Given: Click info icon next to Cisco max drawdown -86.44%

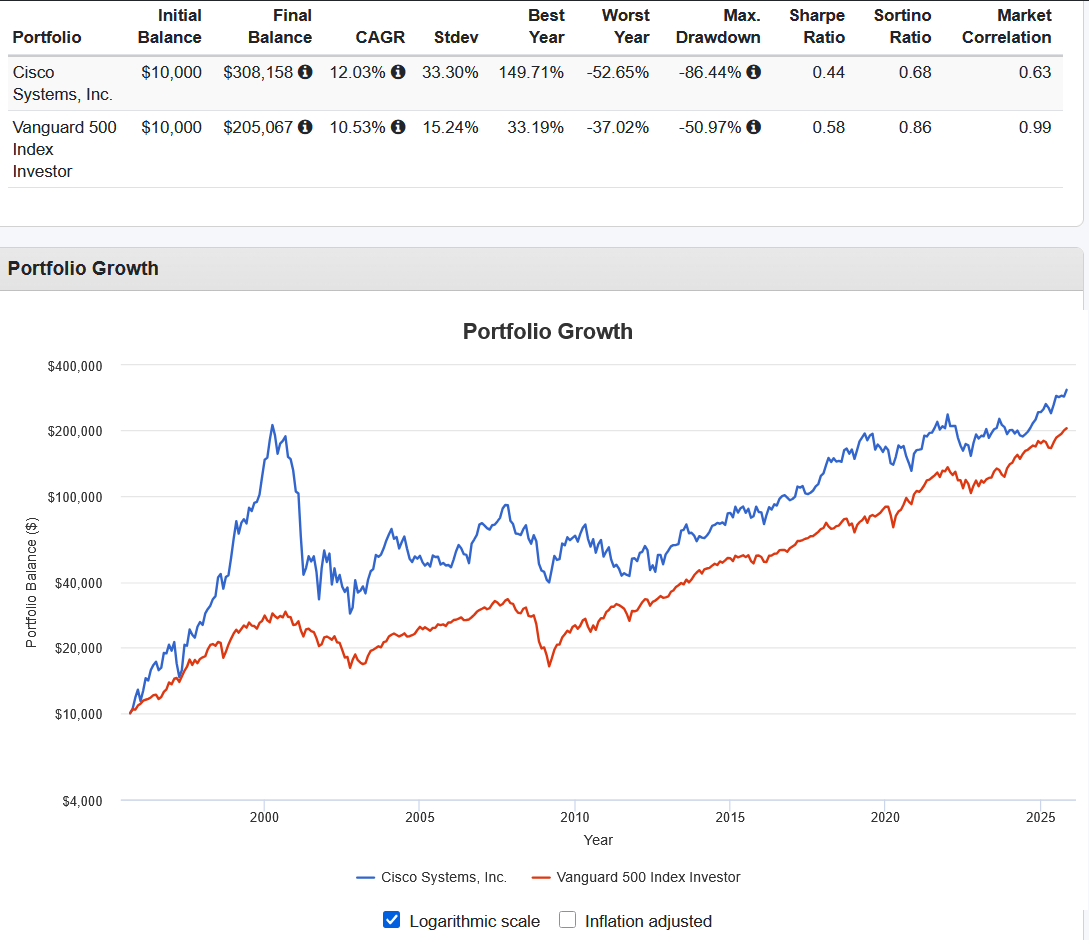Looking at the screenshot, I should pyautogui.click(x=754, y=72).
